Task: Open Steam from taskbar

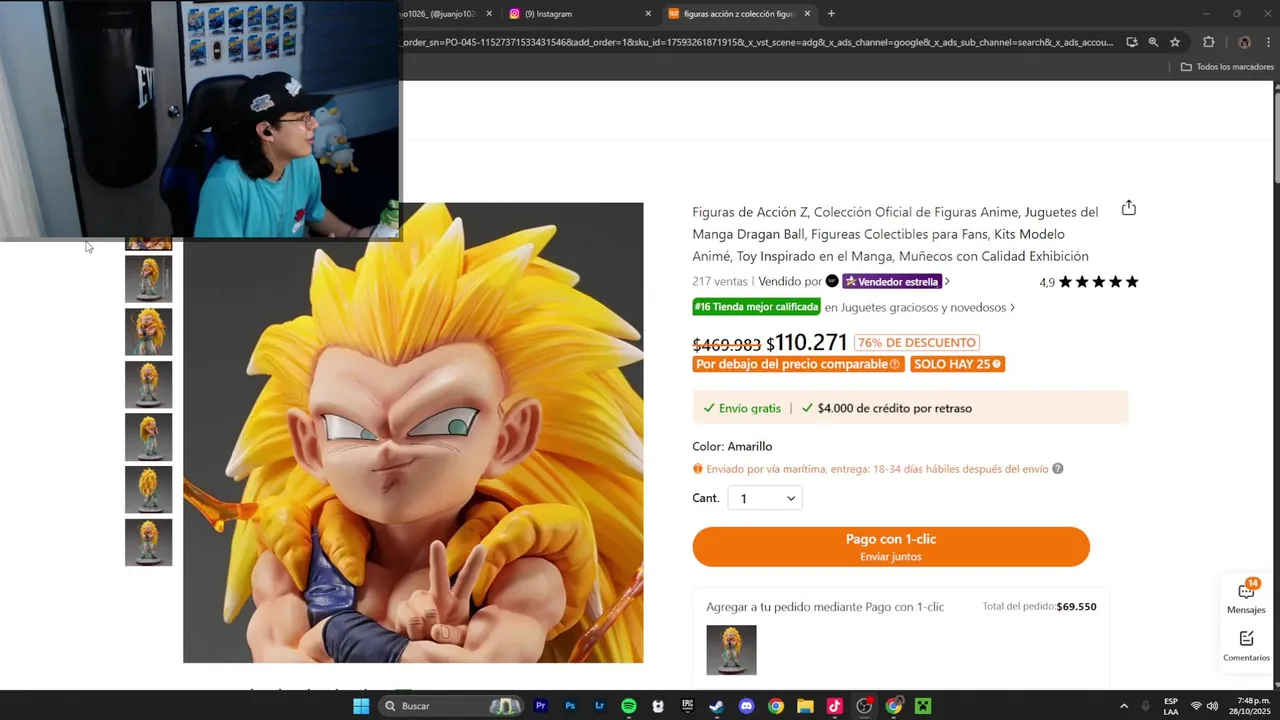Action: pyautogui.click(x=716, y=706)
